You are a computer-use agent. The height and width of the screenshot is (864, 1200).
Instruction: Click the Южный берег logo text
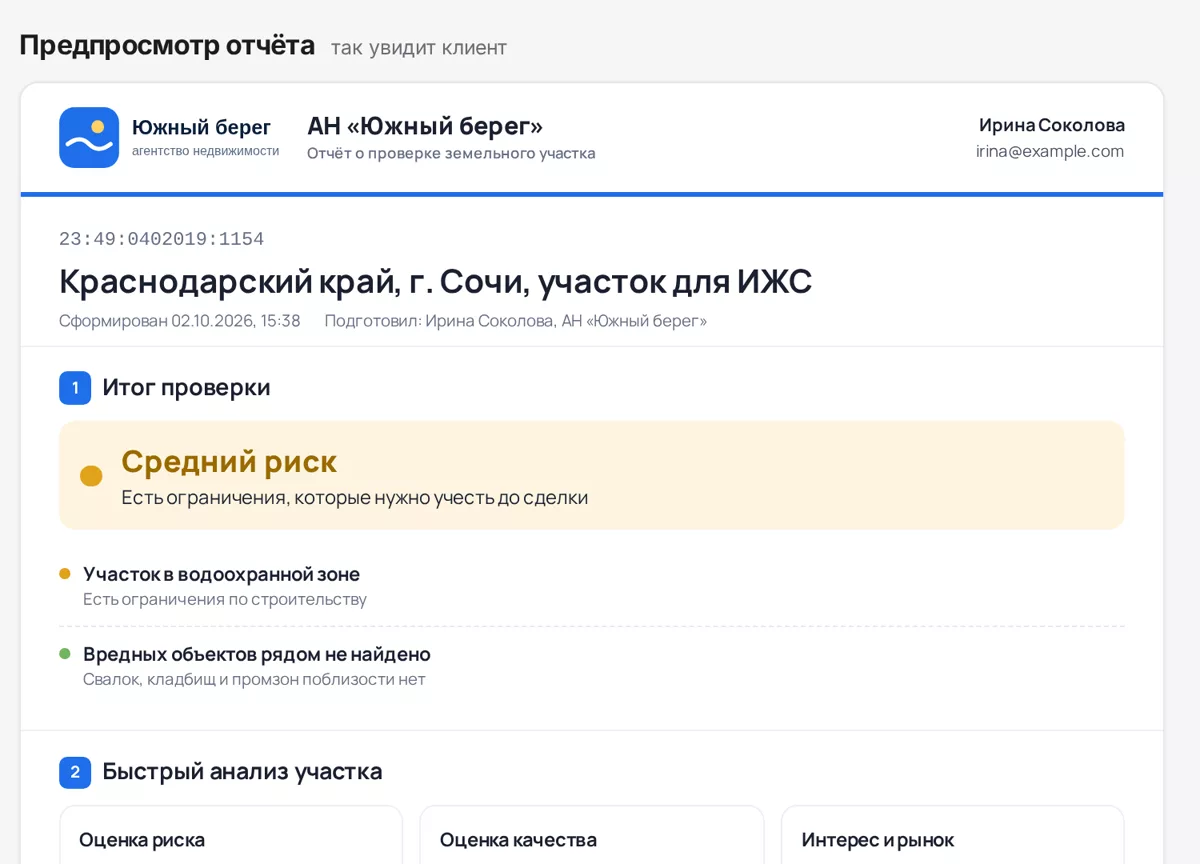(201, 127)
